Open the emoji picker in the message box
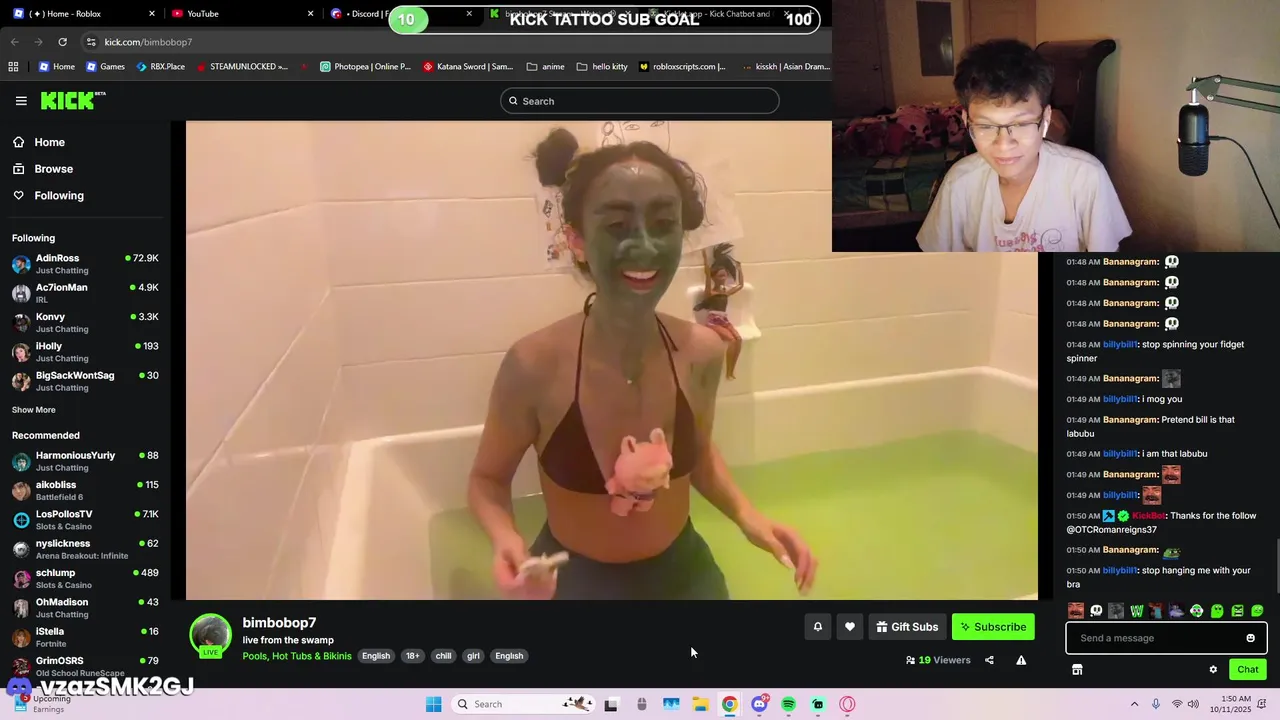Image resolution: width=1280 pixels, height=720 pixels. point(1250,638)
